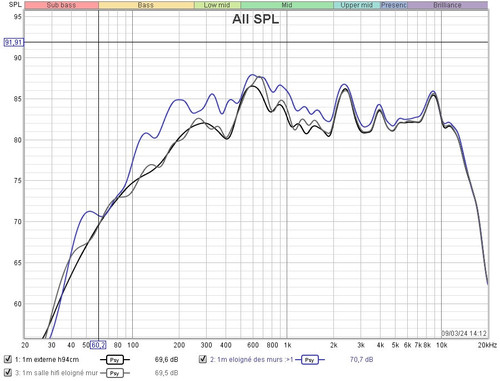Click the 1k frequency axis label

click(287, 345)
